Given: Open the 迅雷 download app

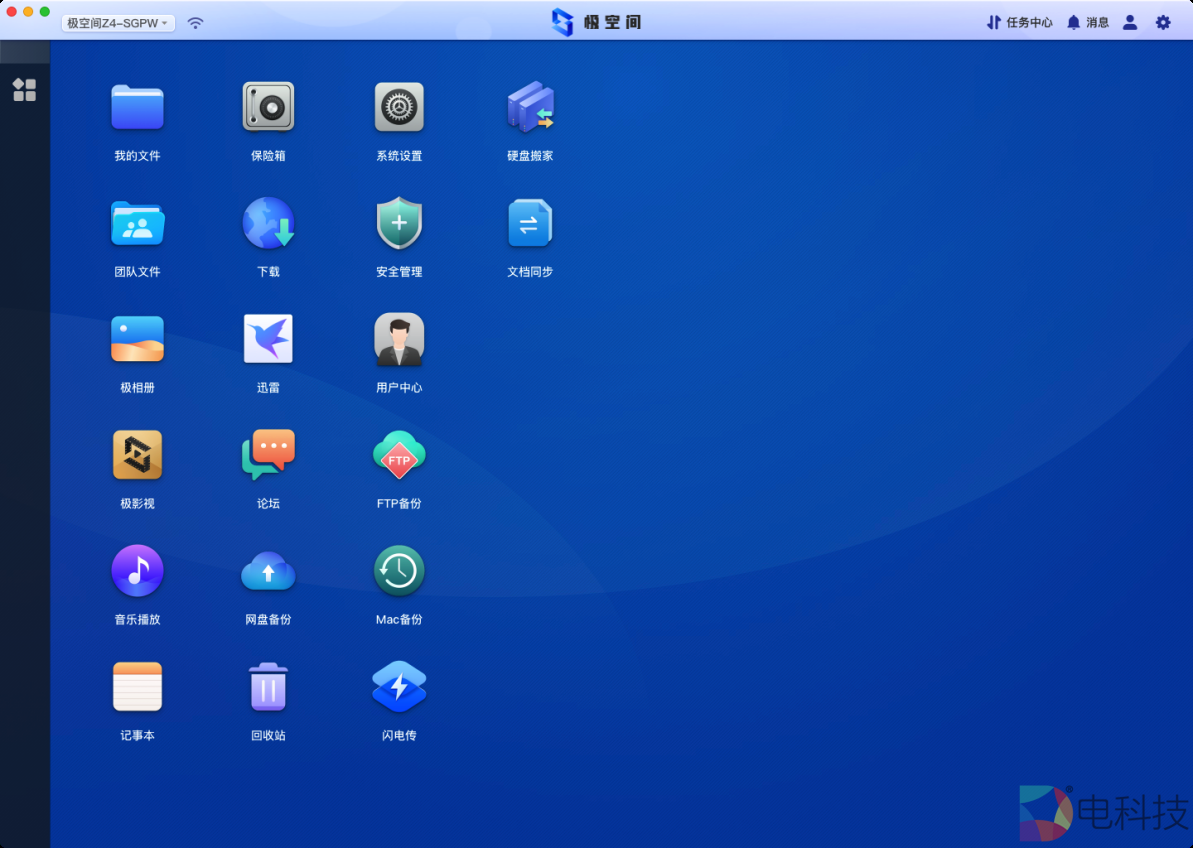Looking at the screenshot, I should pyautogui.click(x=268, y=339).
